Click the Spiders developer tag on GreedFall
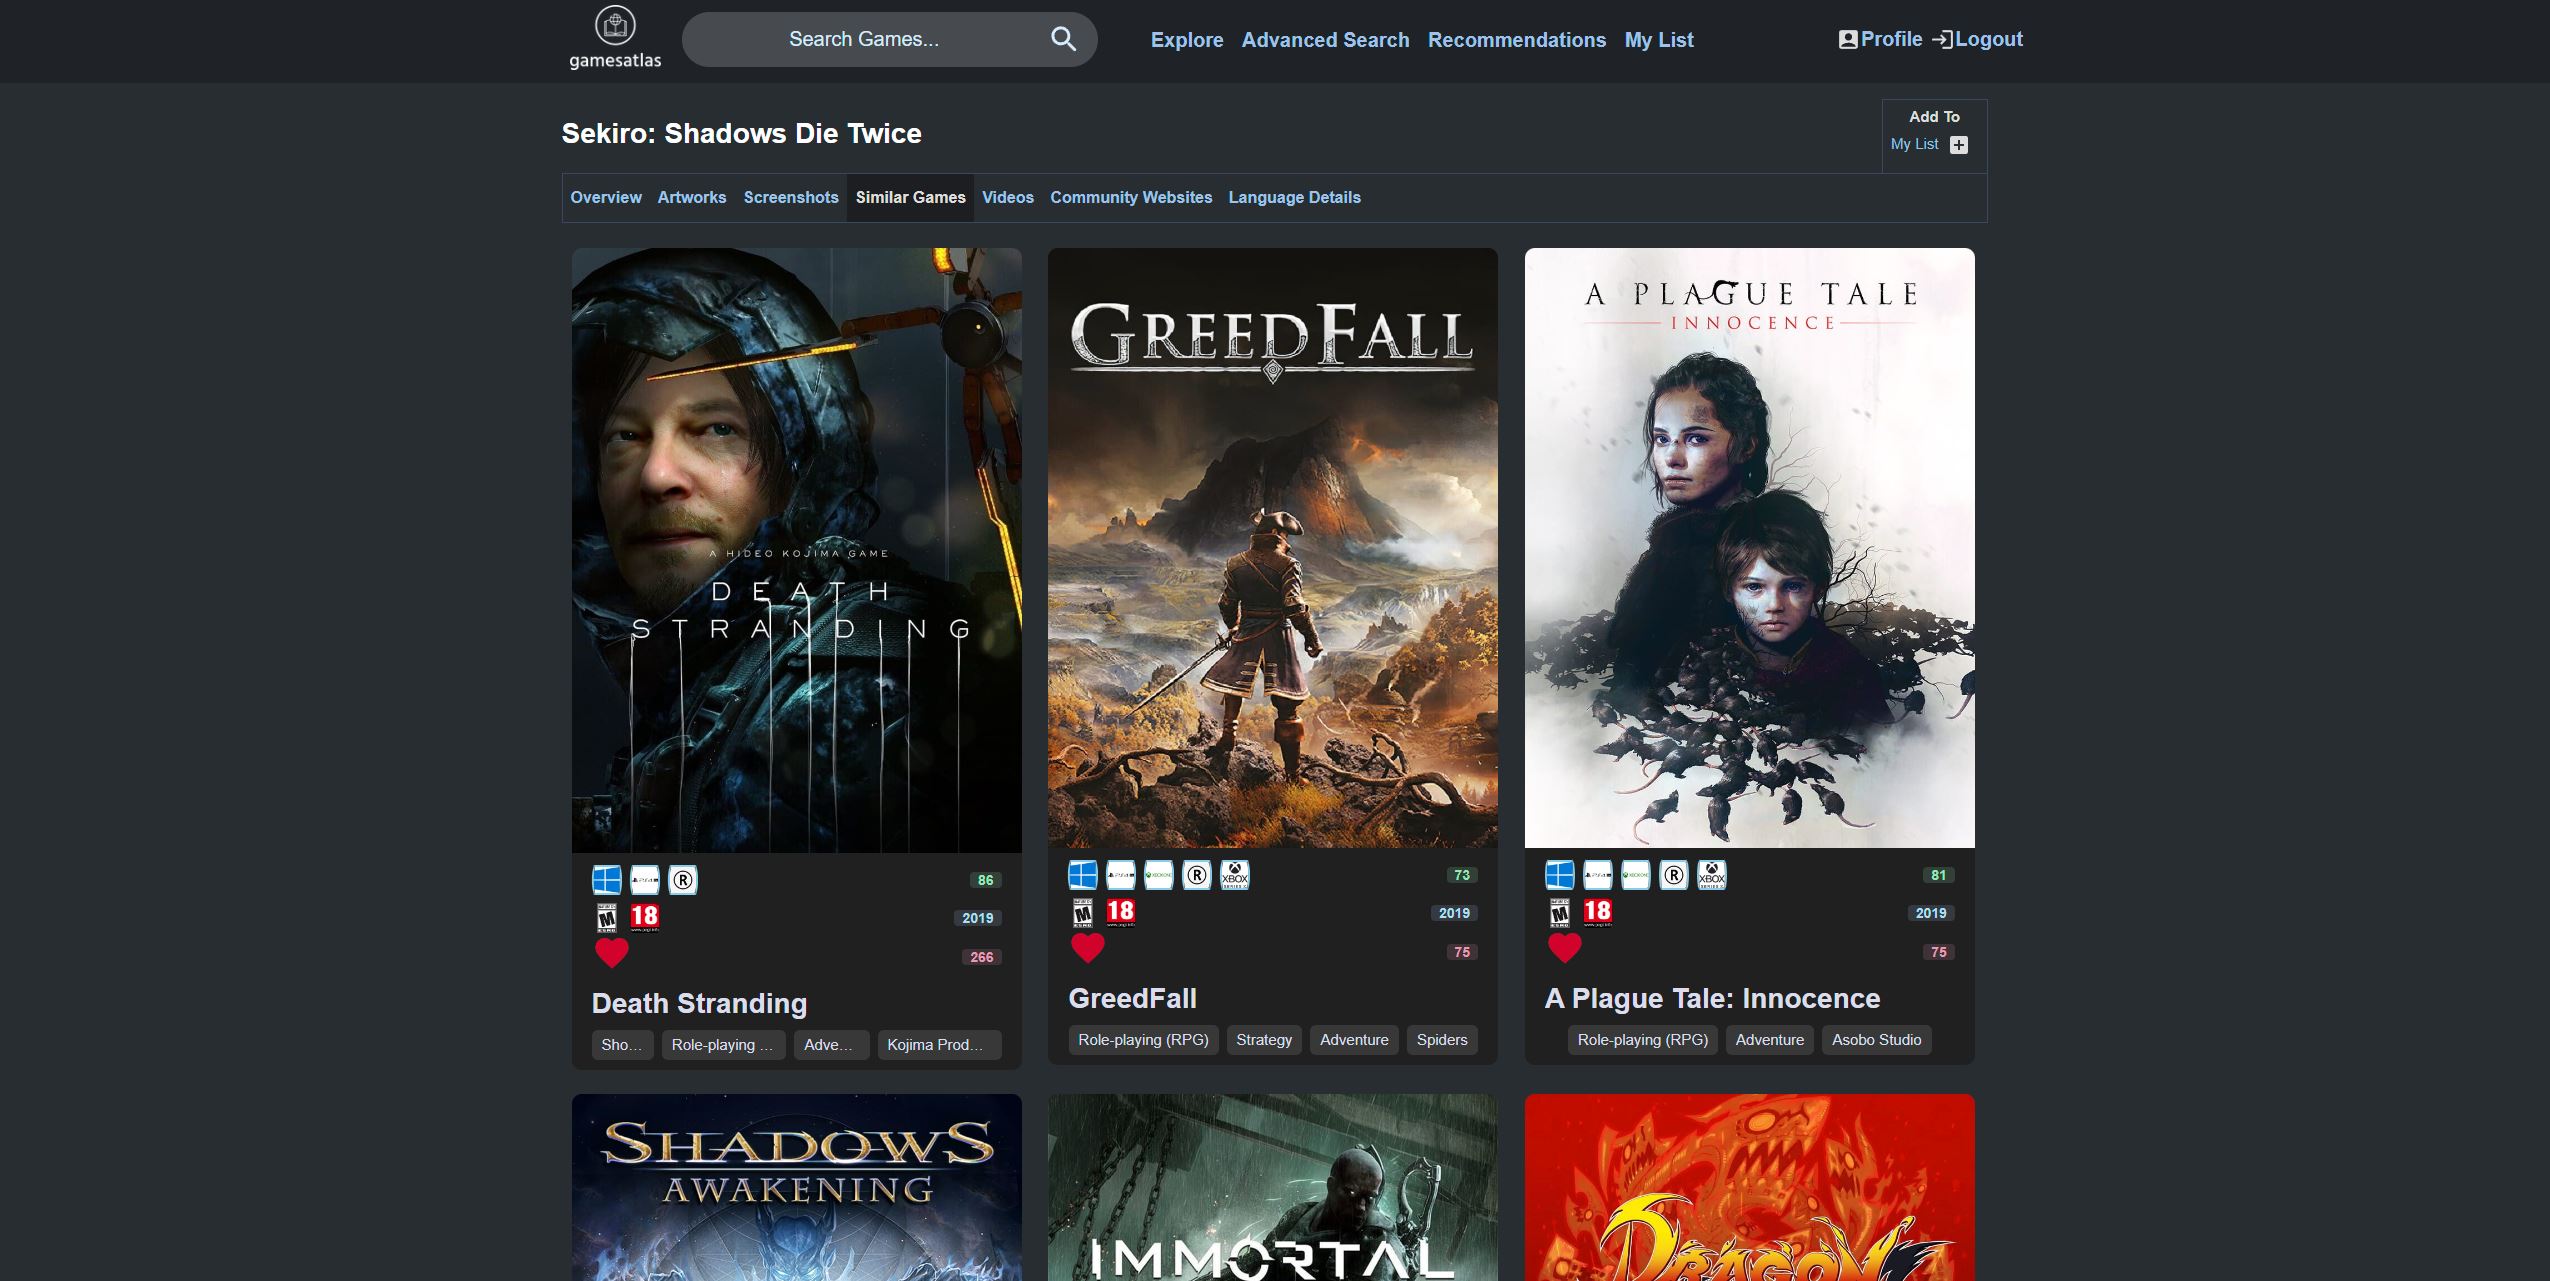 [1441, 1040]
